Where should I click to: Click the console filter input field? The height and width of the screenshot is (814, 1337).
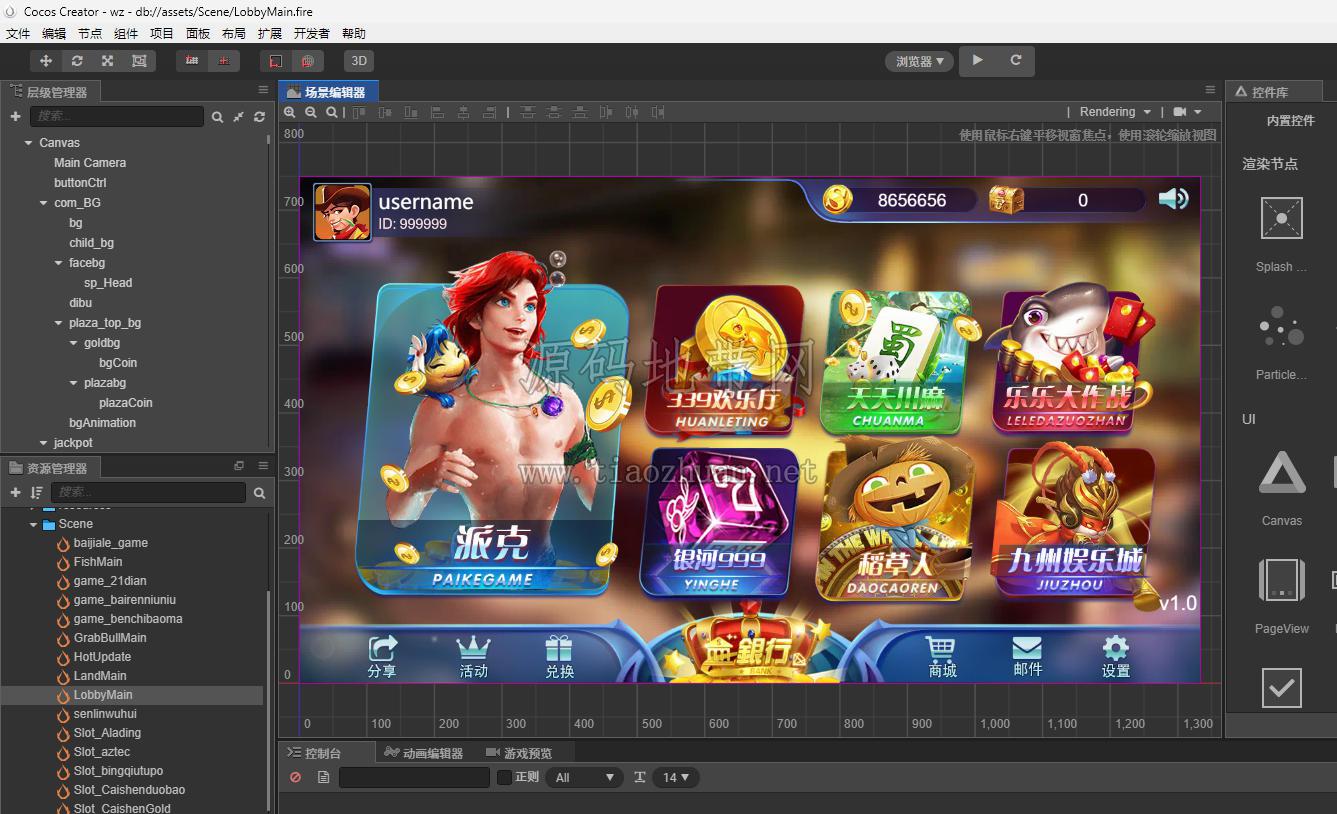pyautogui.click(x=414, y=777)
